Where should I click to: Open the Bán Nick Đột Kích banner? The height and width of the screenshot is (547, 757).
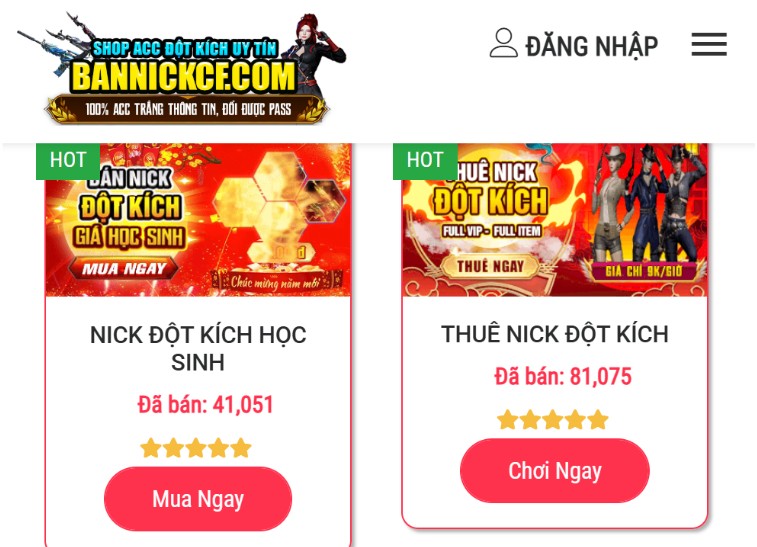(198, 220)
